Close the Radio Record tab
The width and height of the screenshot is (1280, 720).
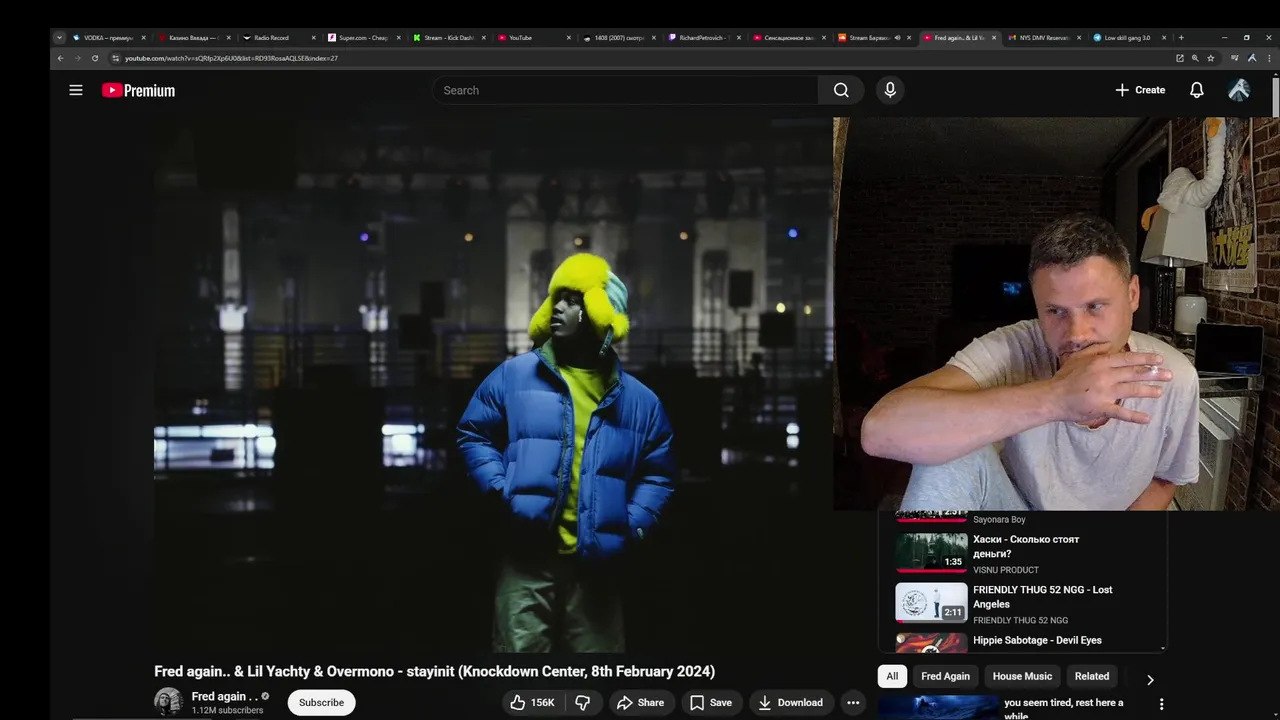[313, 37]
